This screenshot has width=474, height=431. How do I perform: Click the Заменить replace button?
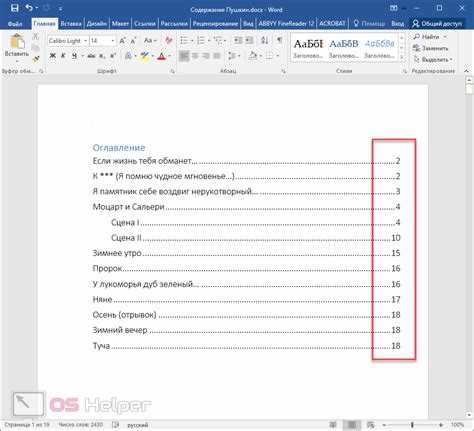point(431,48)
